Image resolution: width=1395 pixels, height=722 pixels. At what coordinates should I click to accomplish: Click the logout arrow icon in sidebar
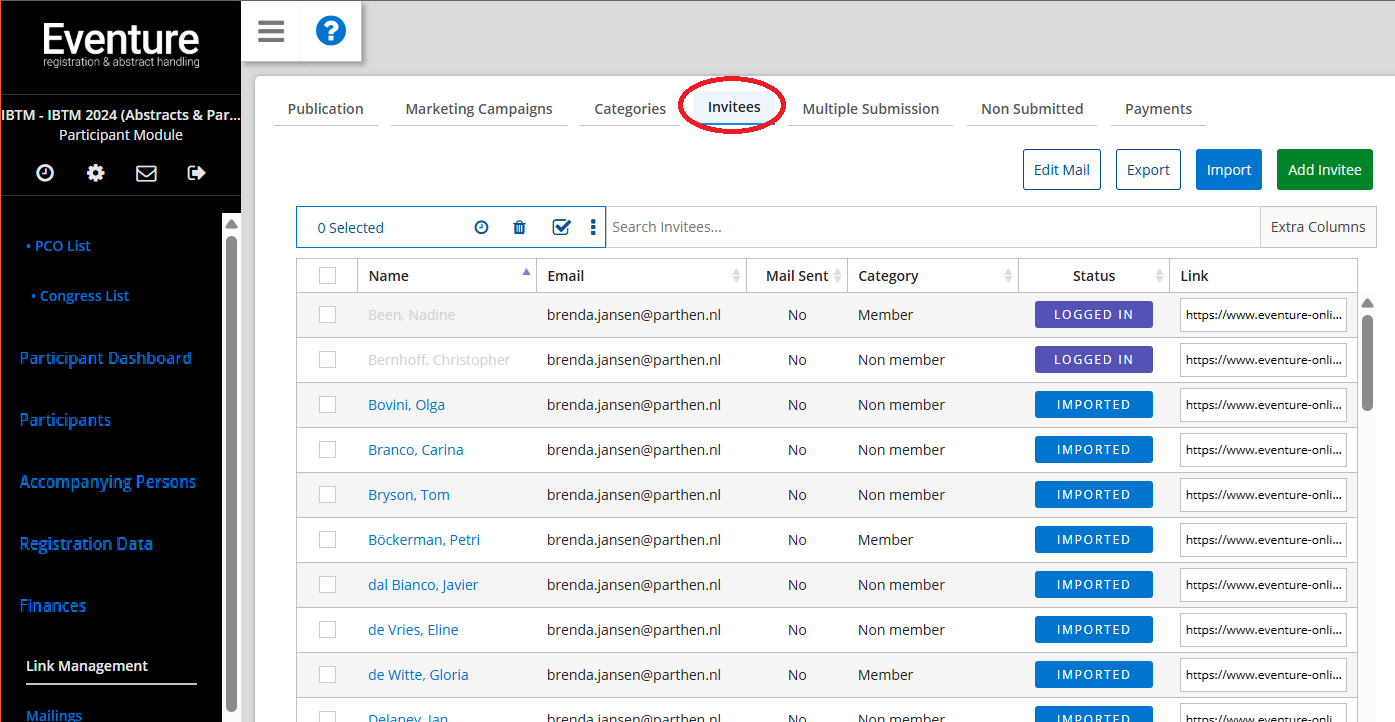196,173
